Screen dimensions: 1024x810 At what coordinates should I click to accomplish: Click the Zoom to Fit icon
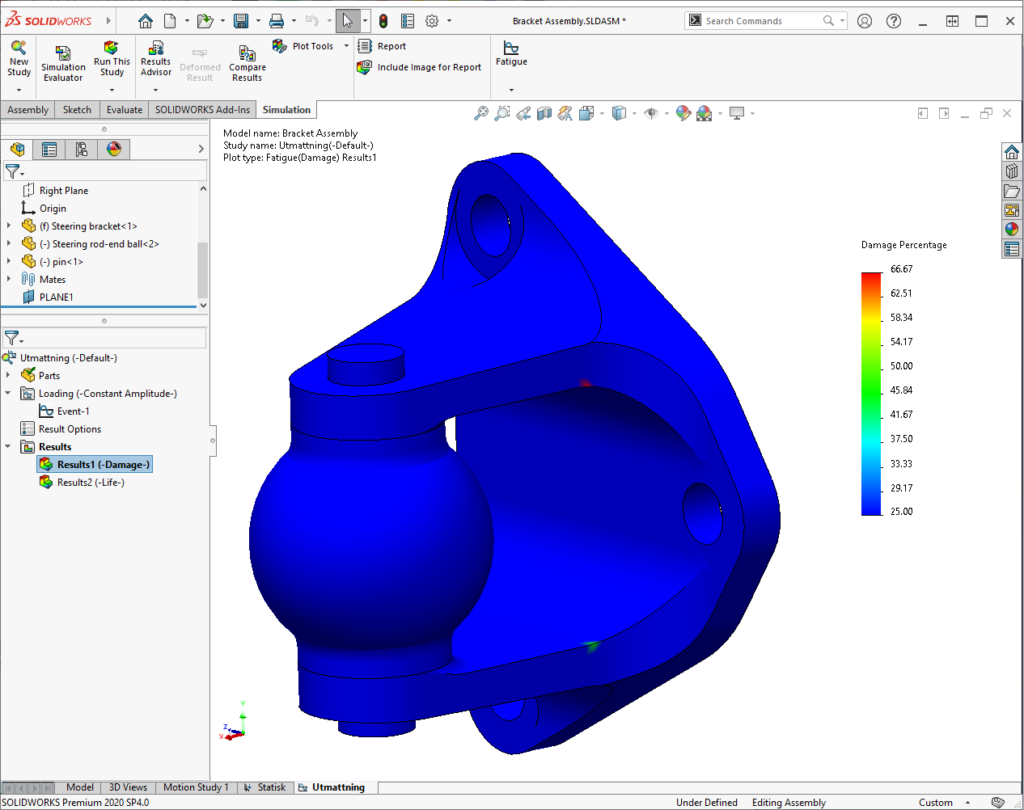tap(481, 114)
